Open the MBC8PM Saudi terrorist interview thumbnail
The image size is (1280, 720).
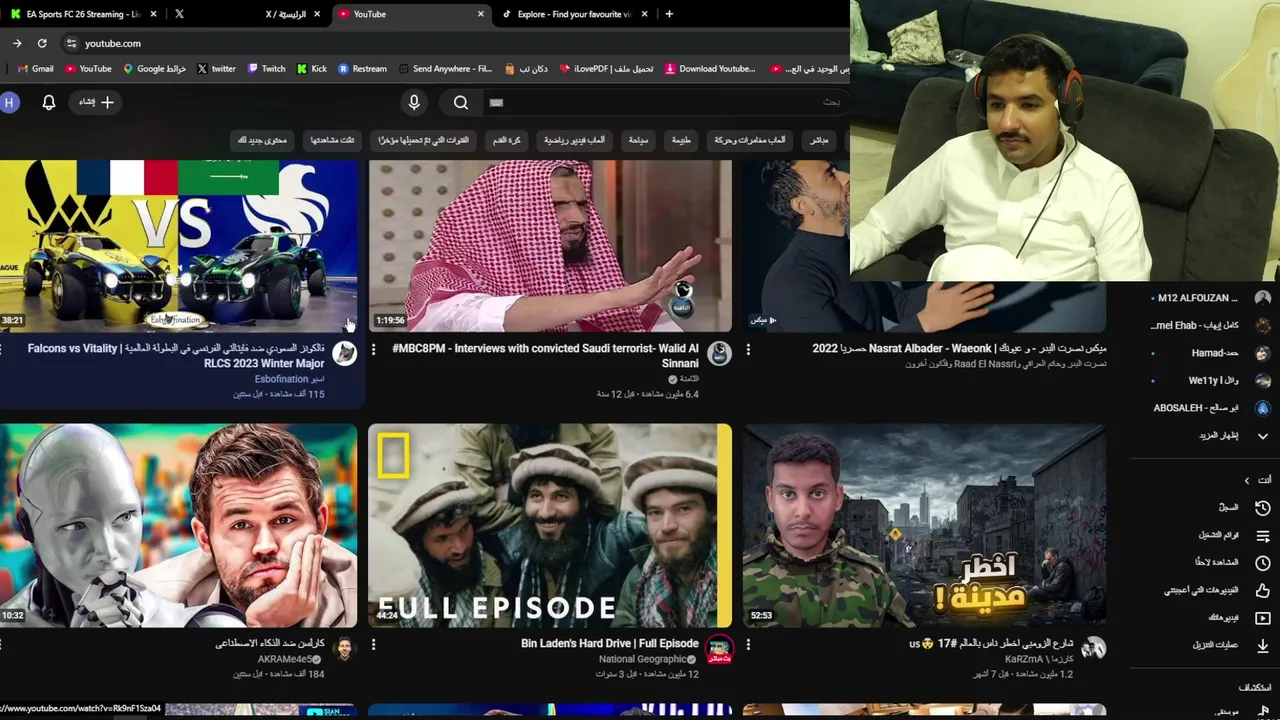pos(550,245)
